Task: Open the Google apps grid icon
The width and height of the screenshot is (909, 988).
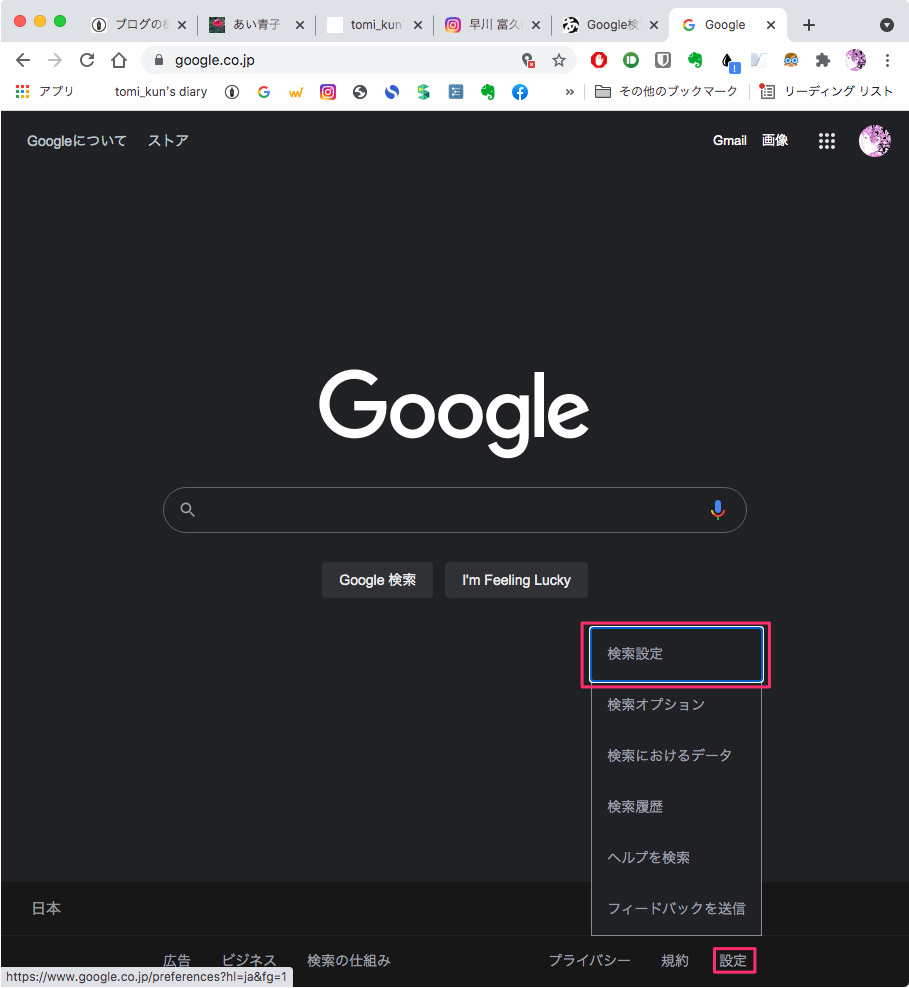Action: (826, 141)
